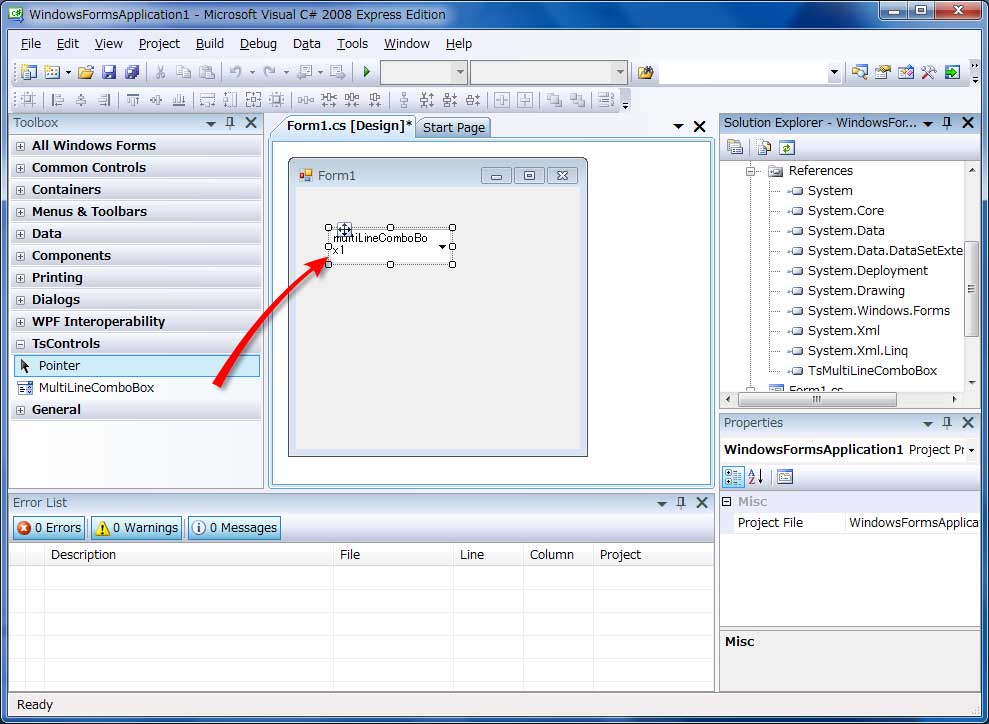Click the Solution Explorer horizontal scrollbar thumb
The height and width of the screenshot is (724, 989).
pyautogui.click(x=817, y=399)
